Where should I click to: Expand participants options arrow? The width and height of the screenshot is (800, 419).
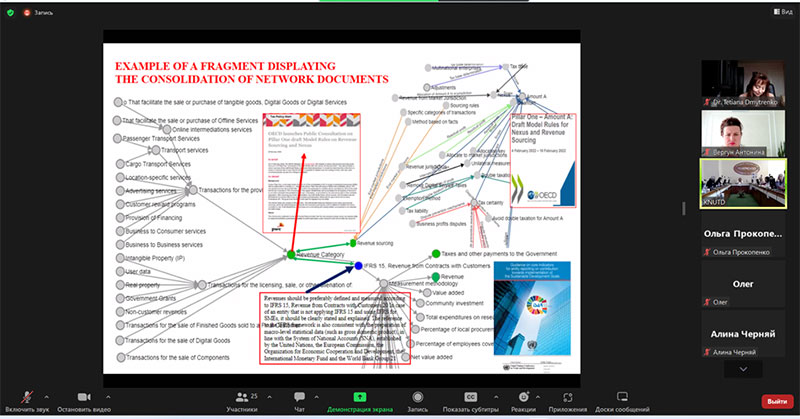269,397
